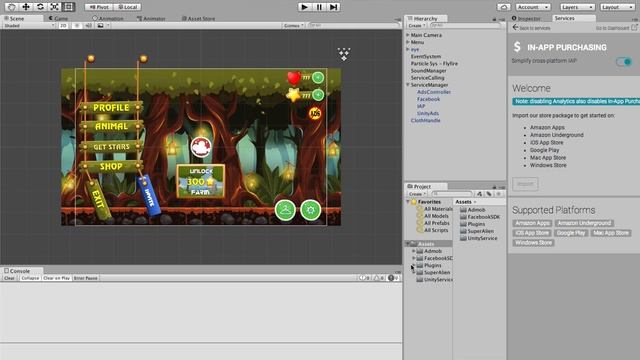Screen dimensions: 640x360
Task: Toggle Clear on Play in Console
Action: click(x=56, y=278)
